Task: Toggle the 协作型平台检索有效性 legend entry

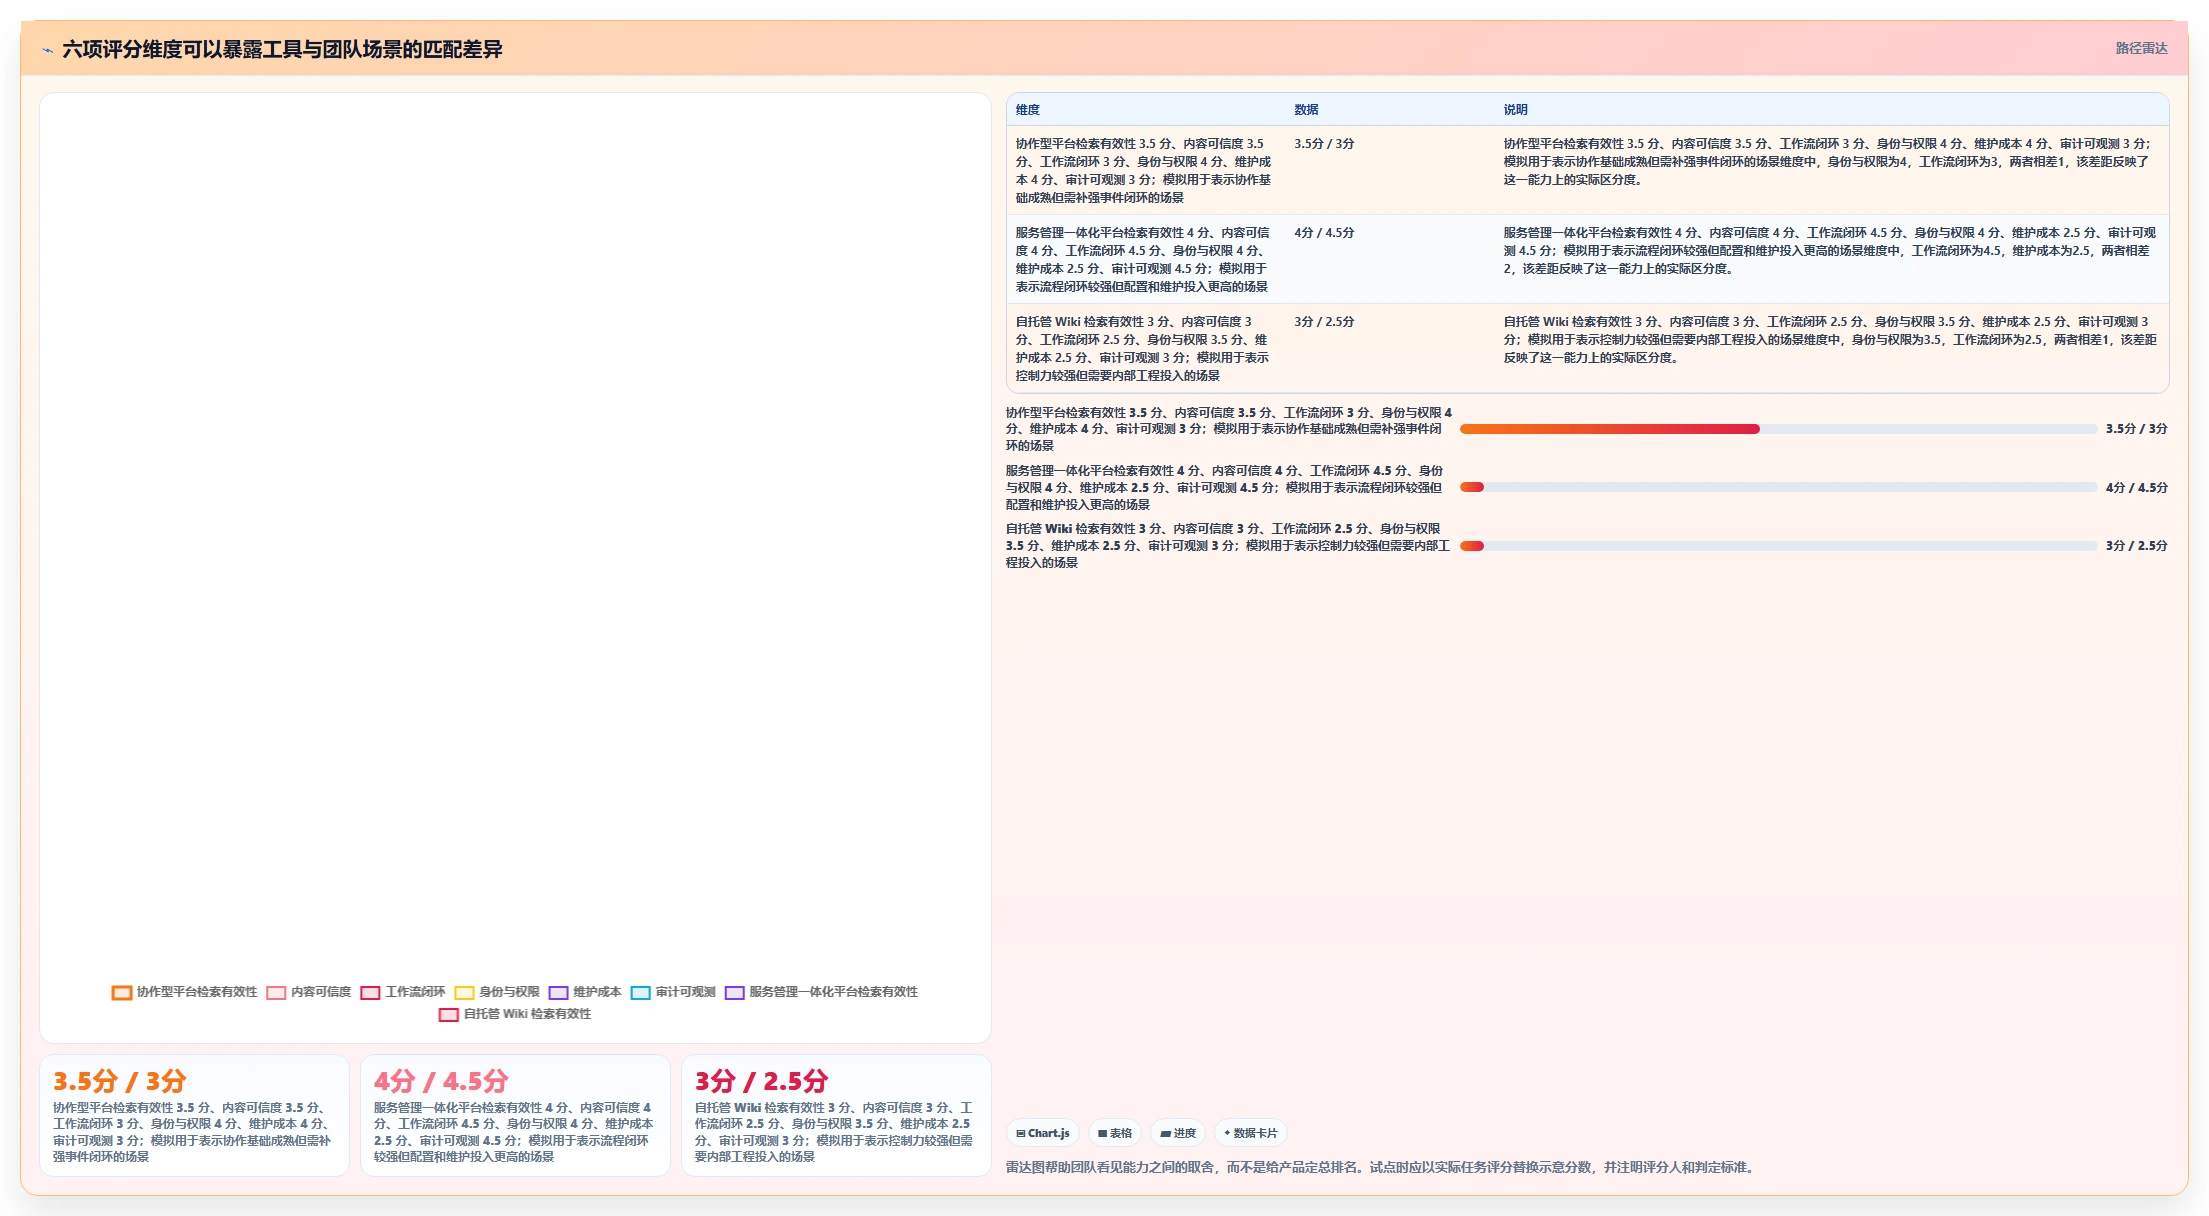Action: point(185,992)
